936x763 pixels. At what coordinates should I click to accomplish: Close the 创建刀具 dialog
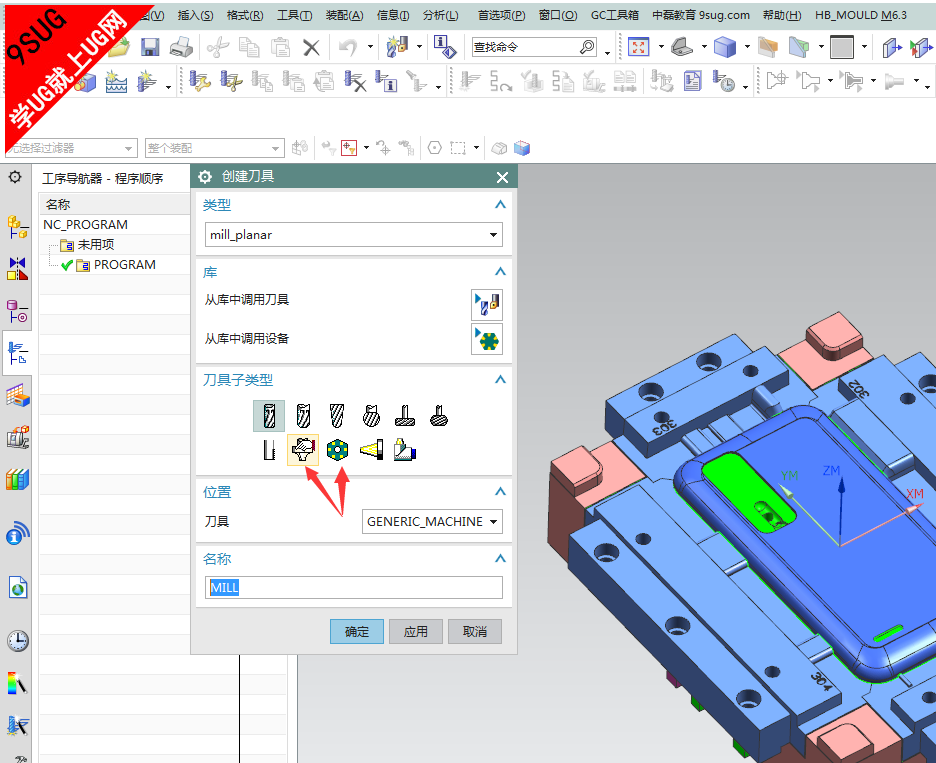(x=503, y=177)
